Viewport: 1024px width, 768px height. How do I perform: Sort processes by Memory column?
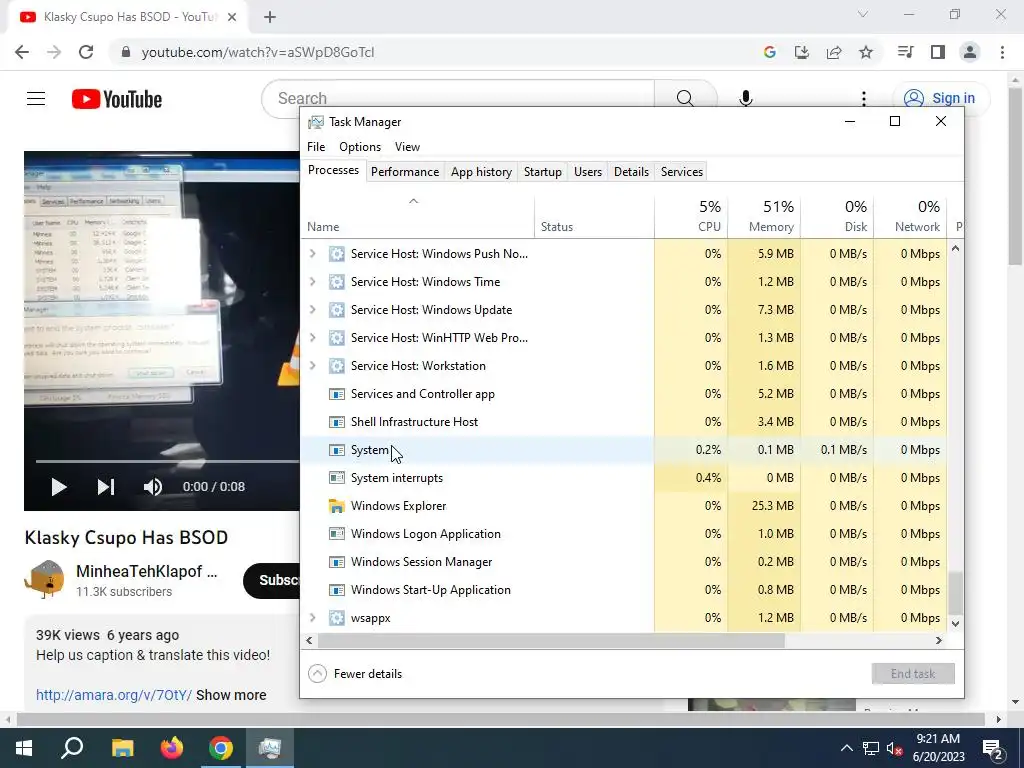(x=764, y=216)
